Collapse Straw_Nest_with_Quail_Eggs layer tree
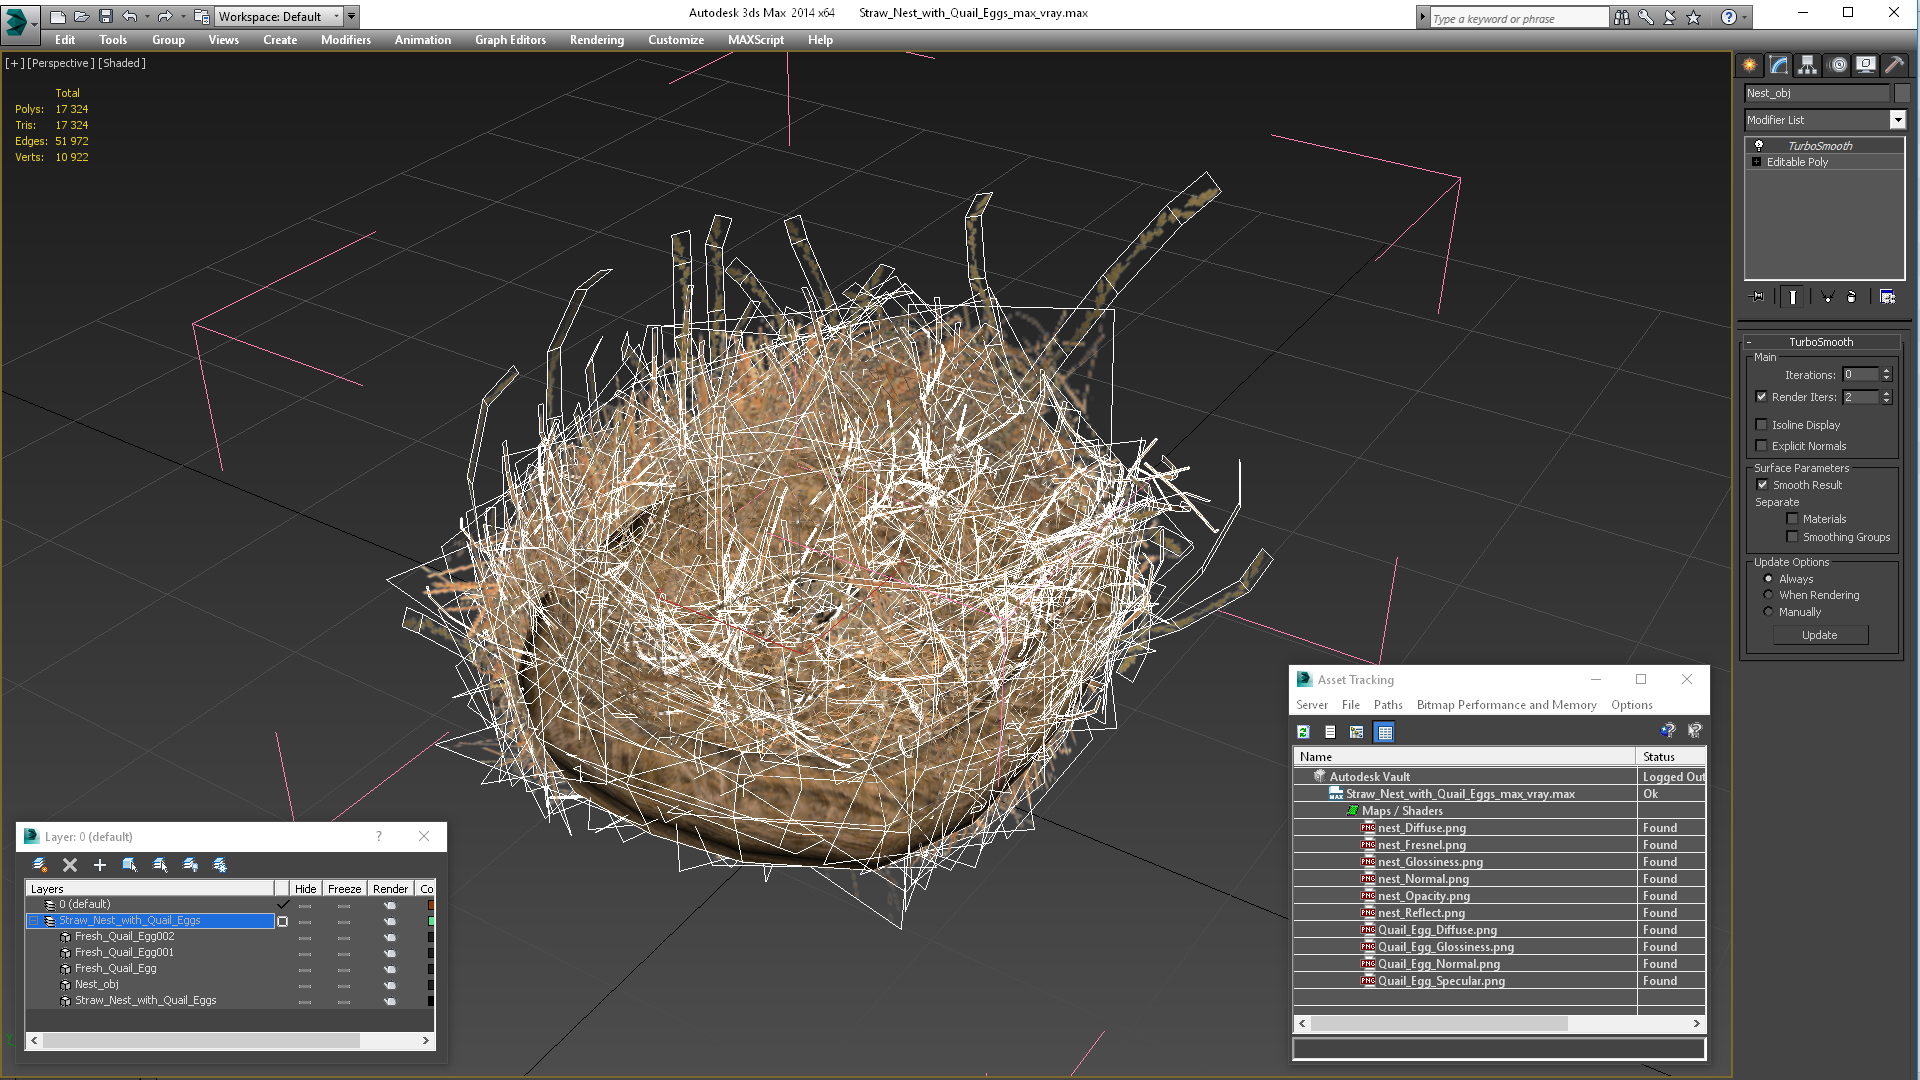Screen dimensions: 1920x1080 point(33,921)
